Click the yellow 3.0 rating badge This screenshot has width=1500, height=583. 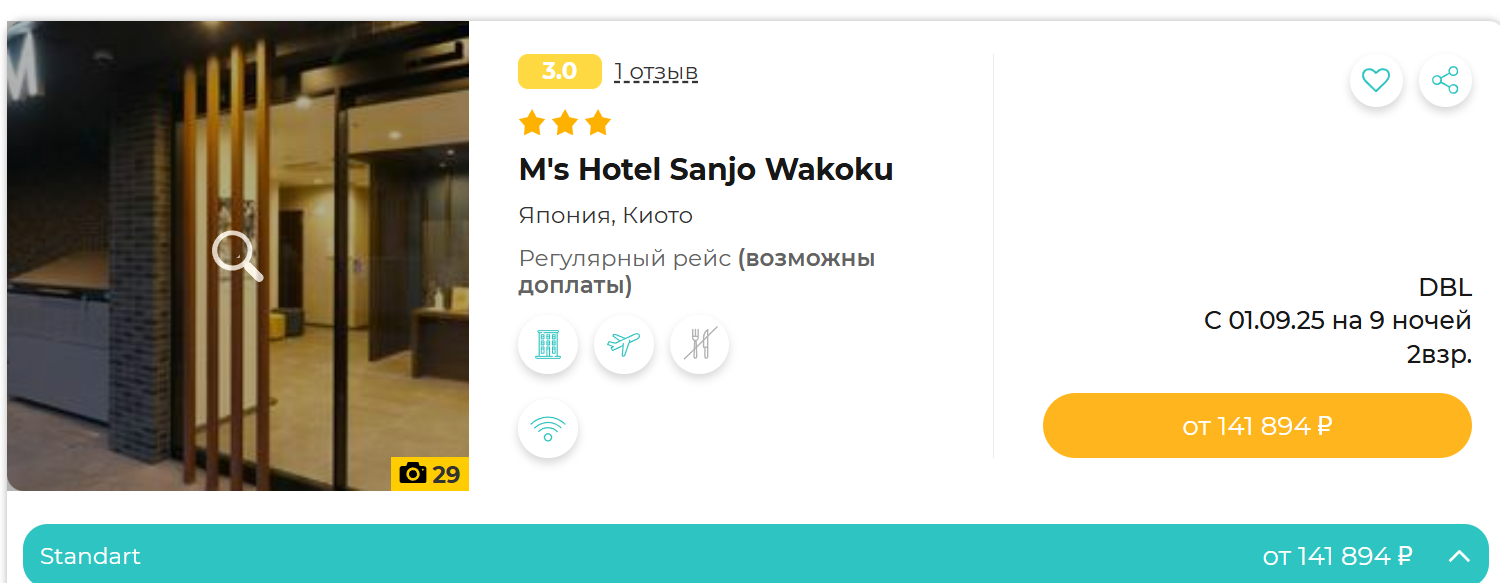[560, 71]
